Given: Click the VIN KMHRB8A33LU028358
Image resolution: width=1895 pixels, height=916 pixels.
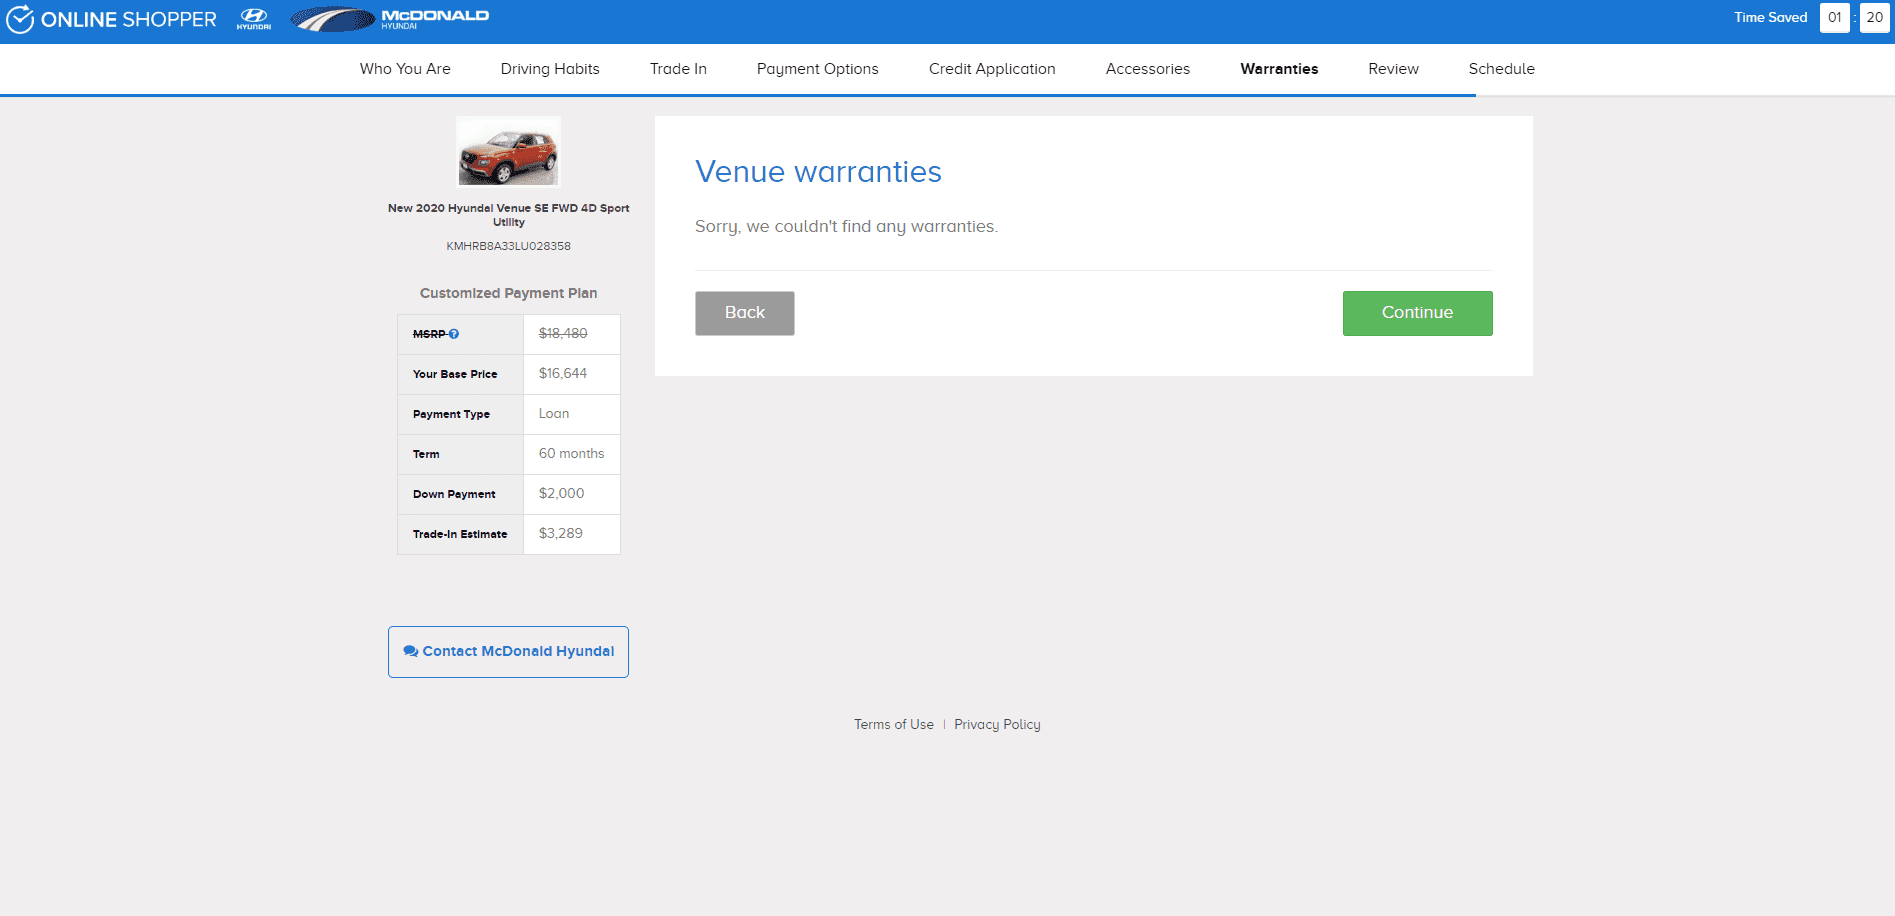Looking at the screenshot, I should [x=508, y=246].
